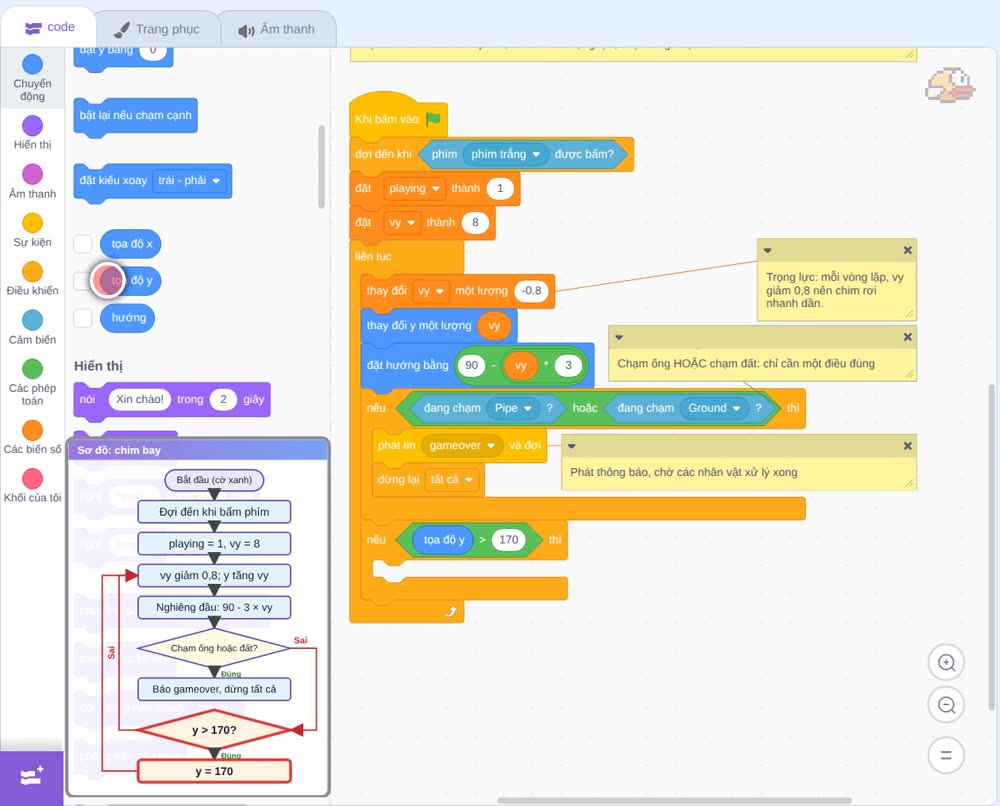
Task: Click the 'hướng' reporter block
Action: (128, 318)
